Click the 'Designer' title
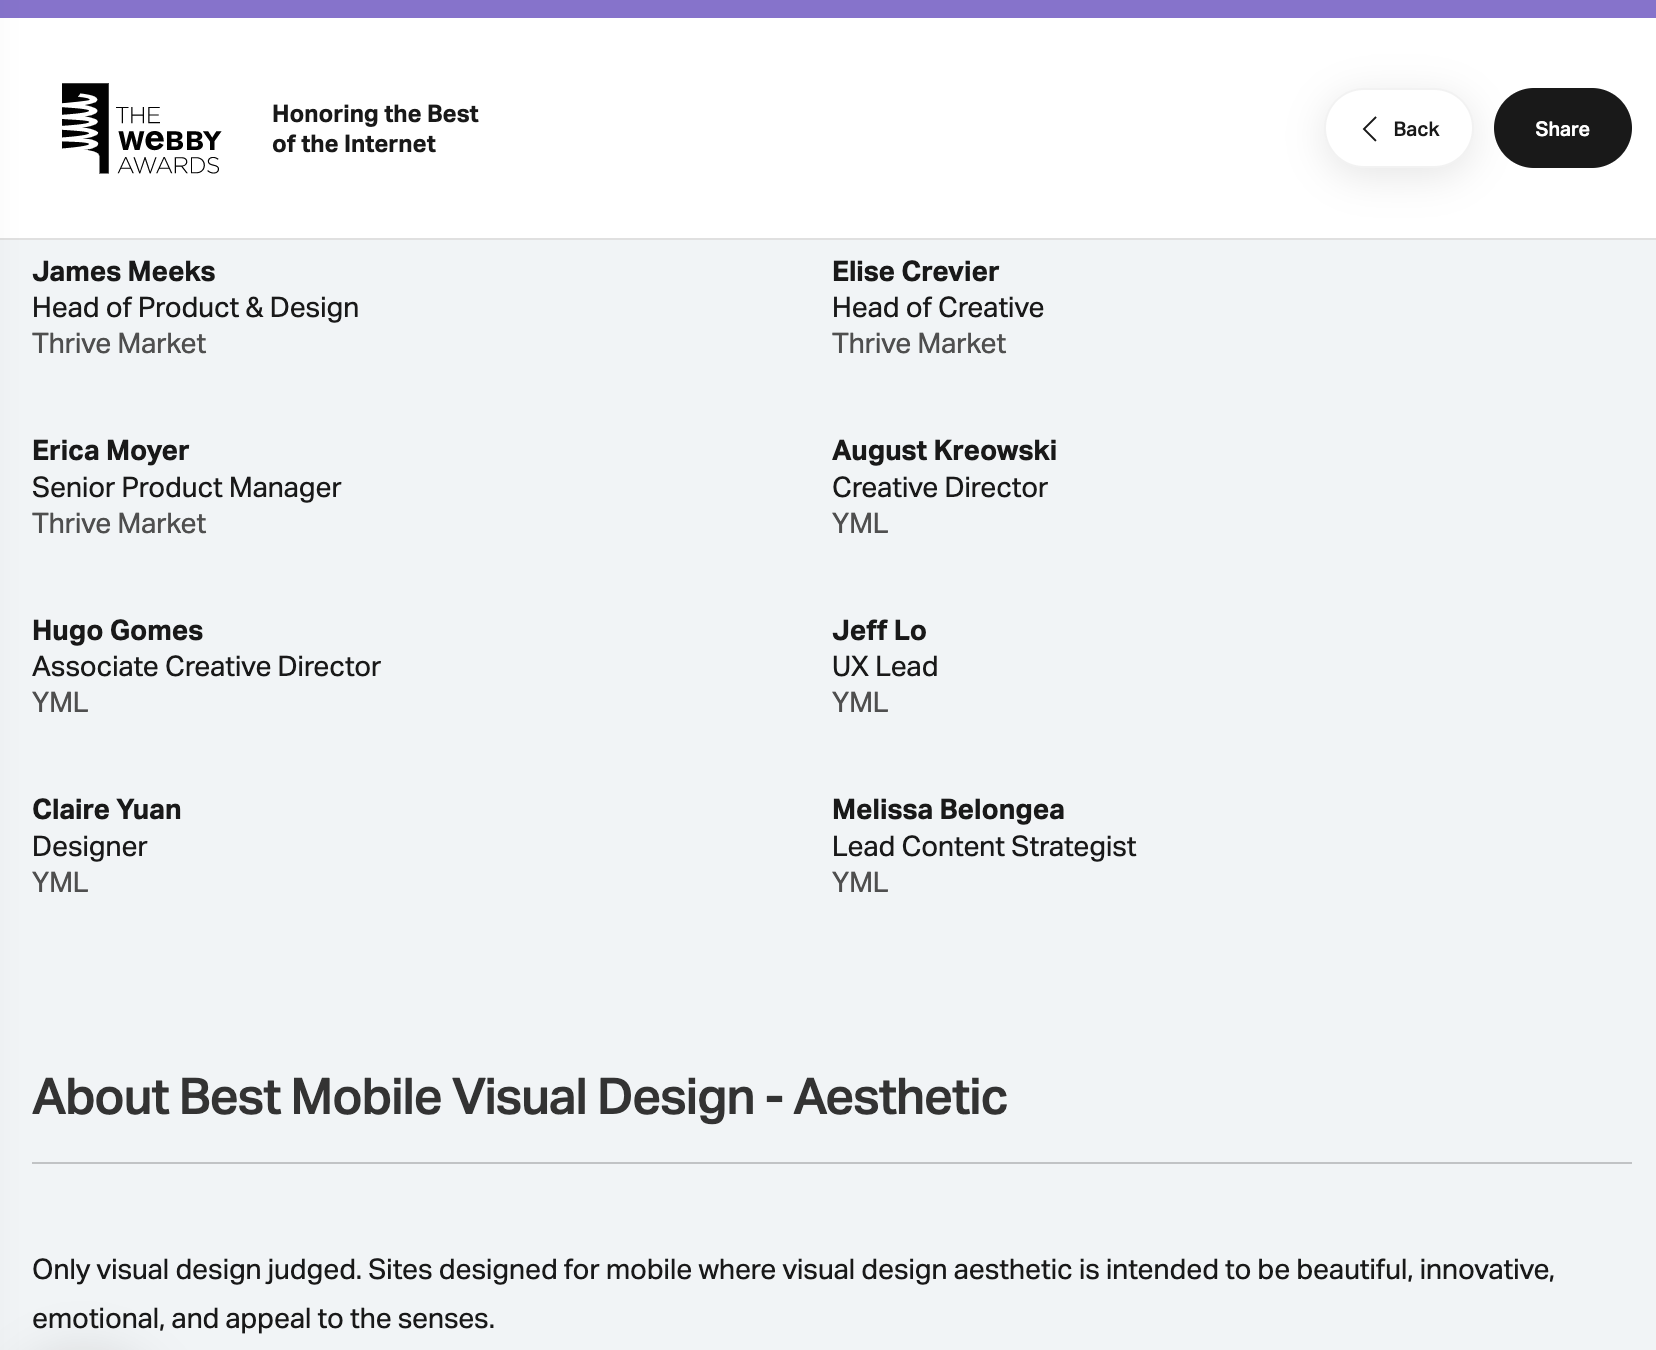The width and height of the screenshot is (1656, 1350). click(89, 846)
